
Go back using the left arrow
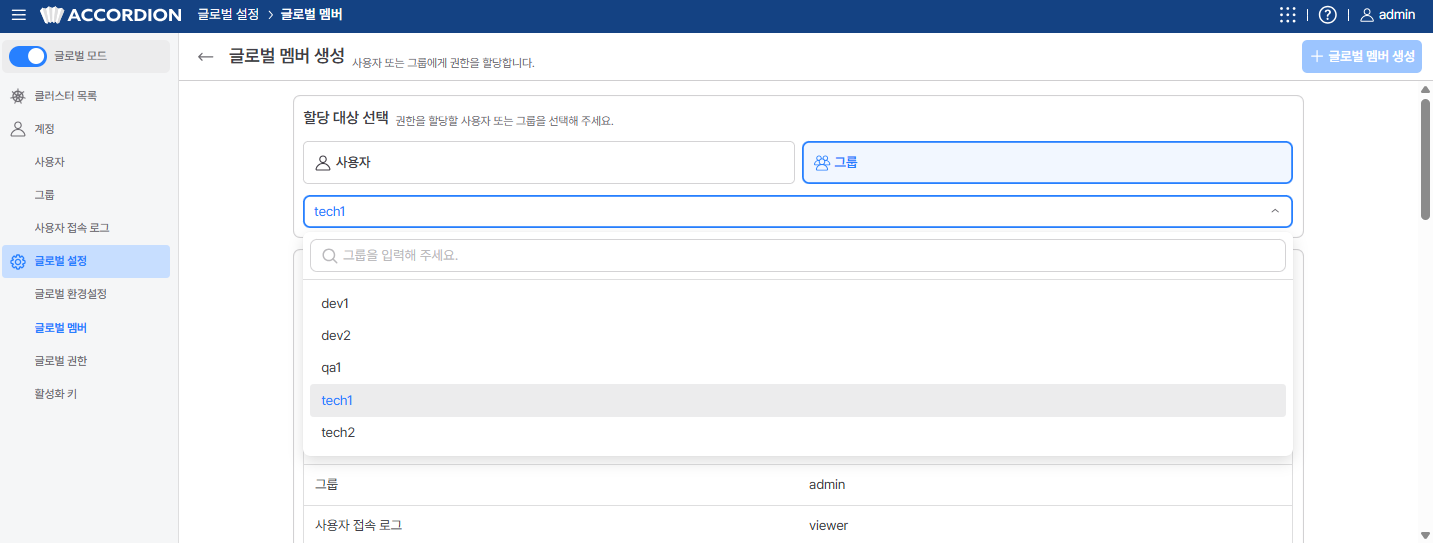pos(206,57)
